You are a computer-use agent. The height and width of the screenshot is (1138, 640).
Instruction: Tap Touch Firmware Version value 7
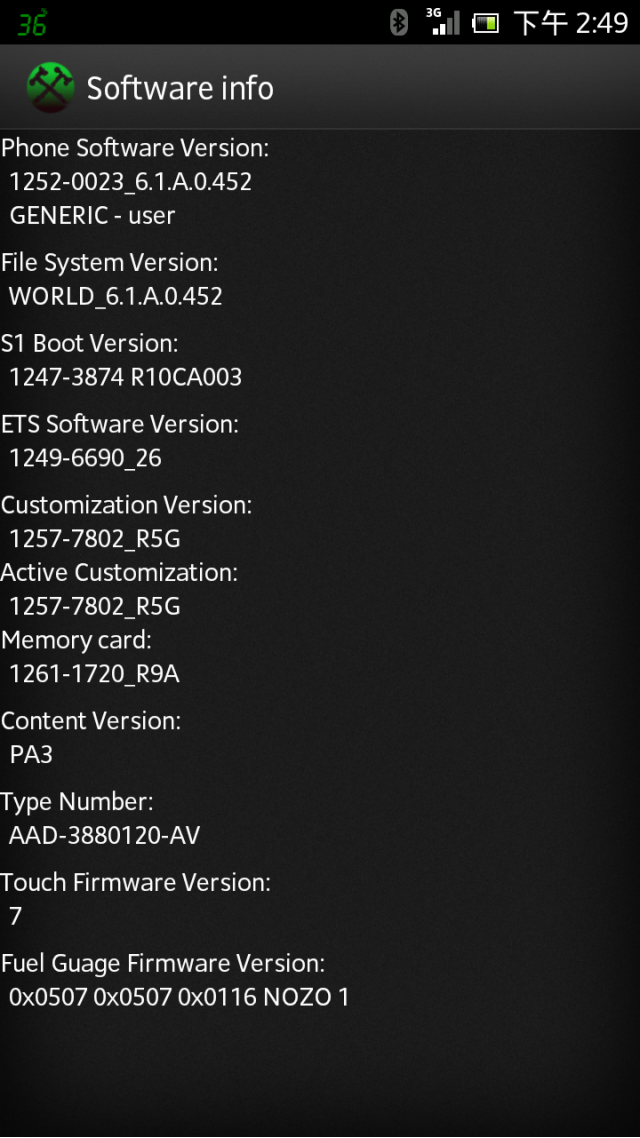15,917
